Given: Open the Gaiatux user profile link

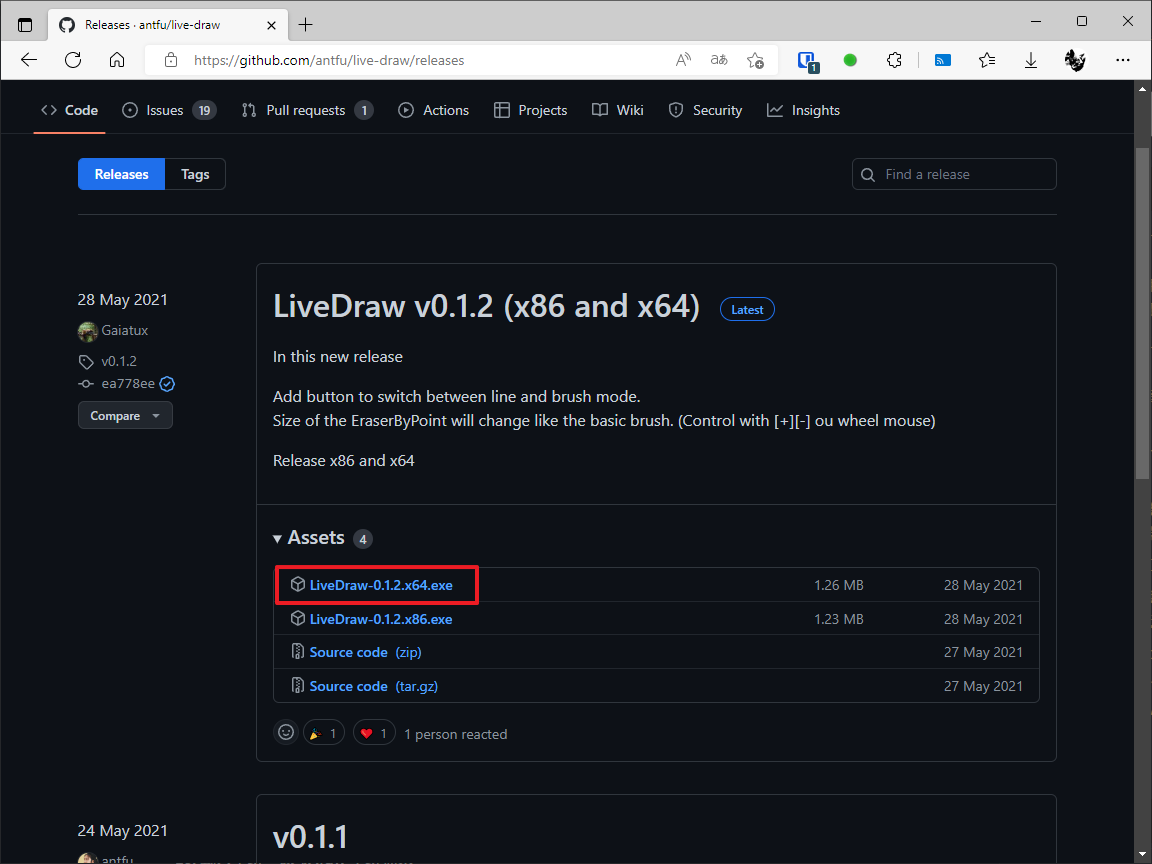Looking at the screenshot, I should 125,331.
